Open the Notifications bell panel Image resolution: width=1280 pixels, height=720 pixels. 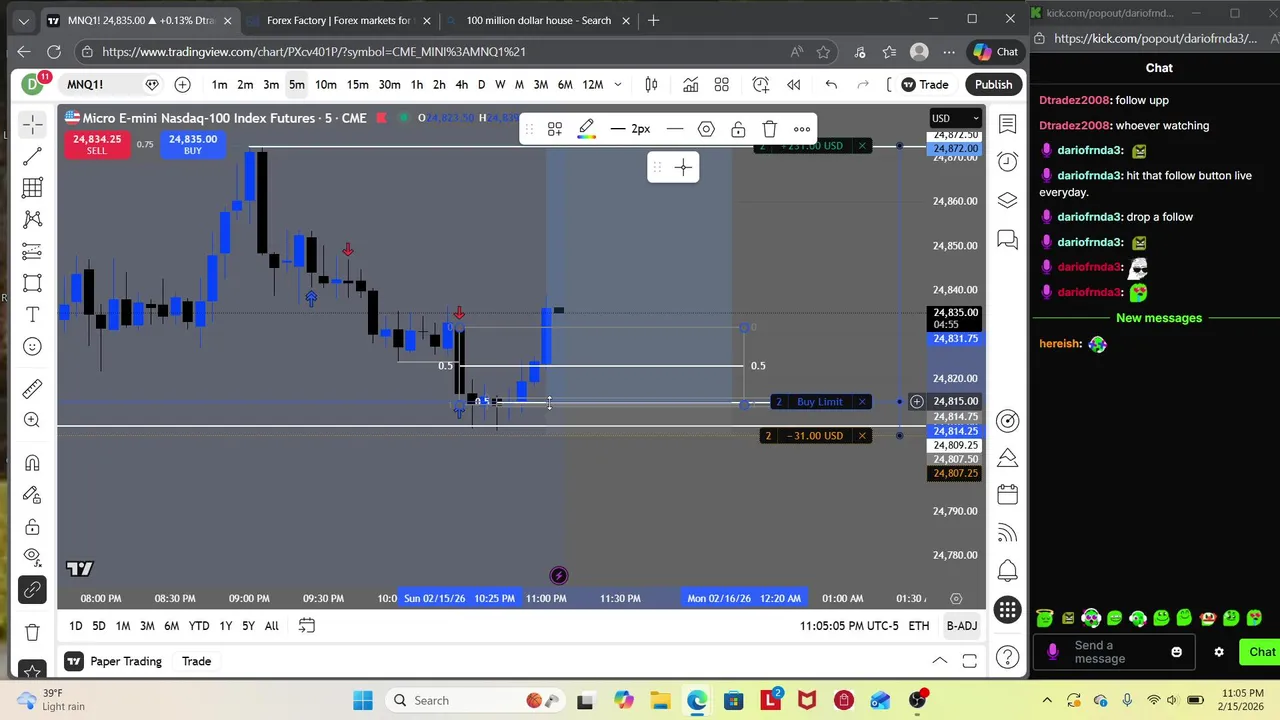1007,571
